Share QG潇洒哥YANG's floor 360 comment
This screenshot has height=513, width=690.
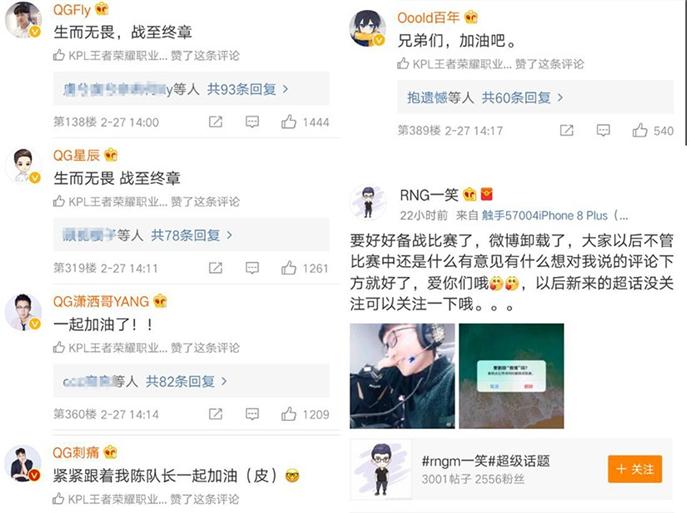tap(215, 414)
